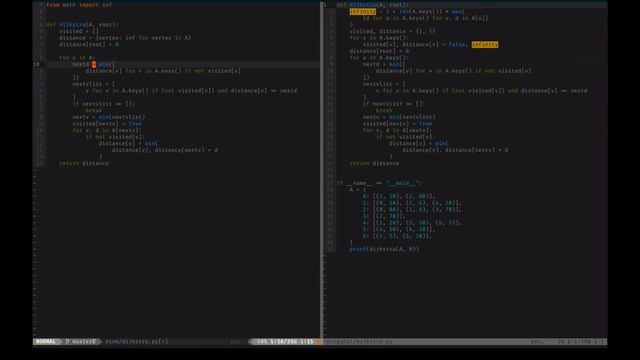Click 'def dijkstra(A, root):' in left pane

pos(82,24)
